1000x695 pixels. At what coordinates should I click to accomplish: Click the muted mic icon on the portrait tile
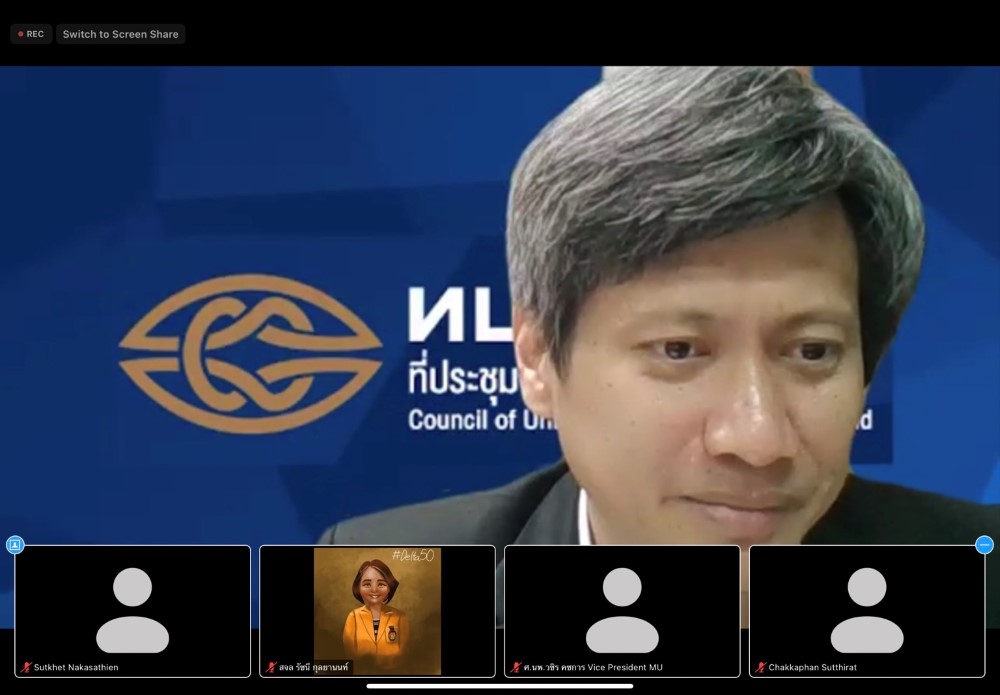tap(271, 667)
